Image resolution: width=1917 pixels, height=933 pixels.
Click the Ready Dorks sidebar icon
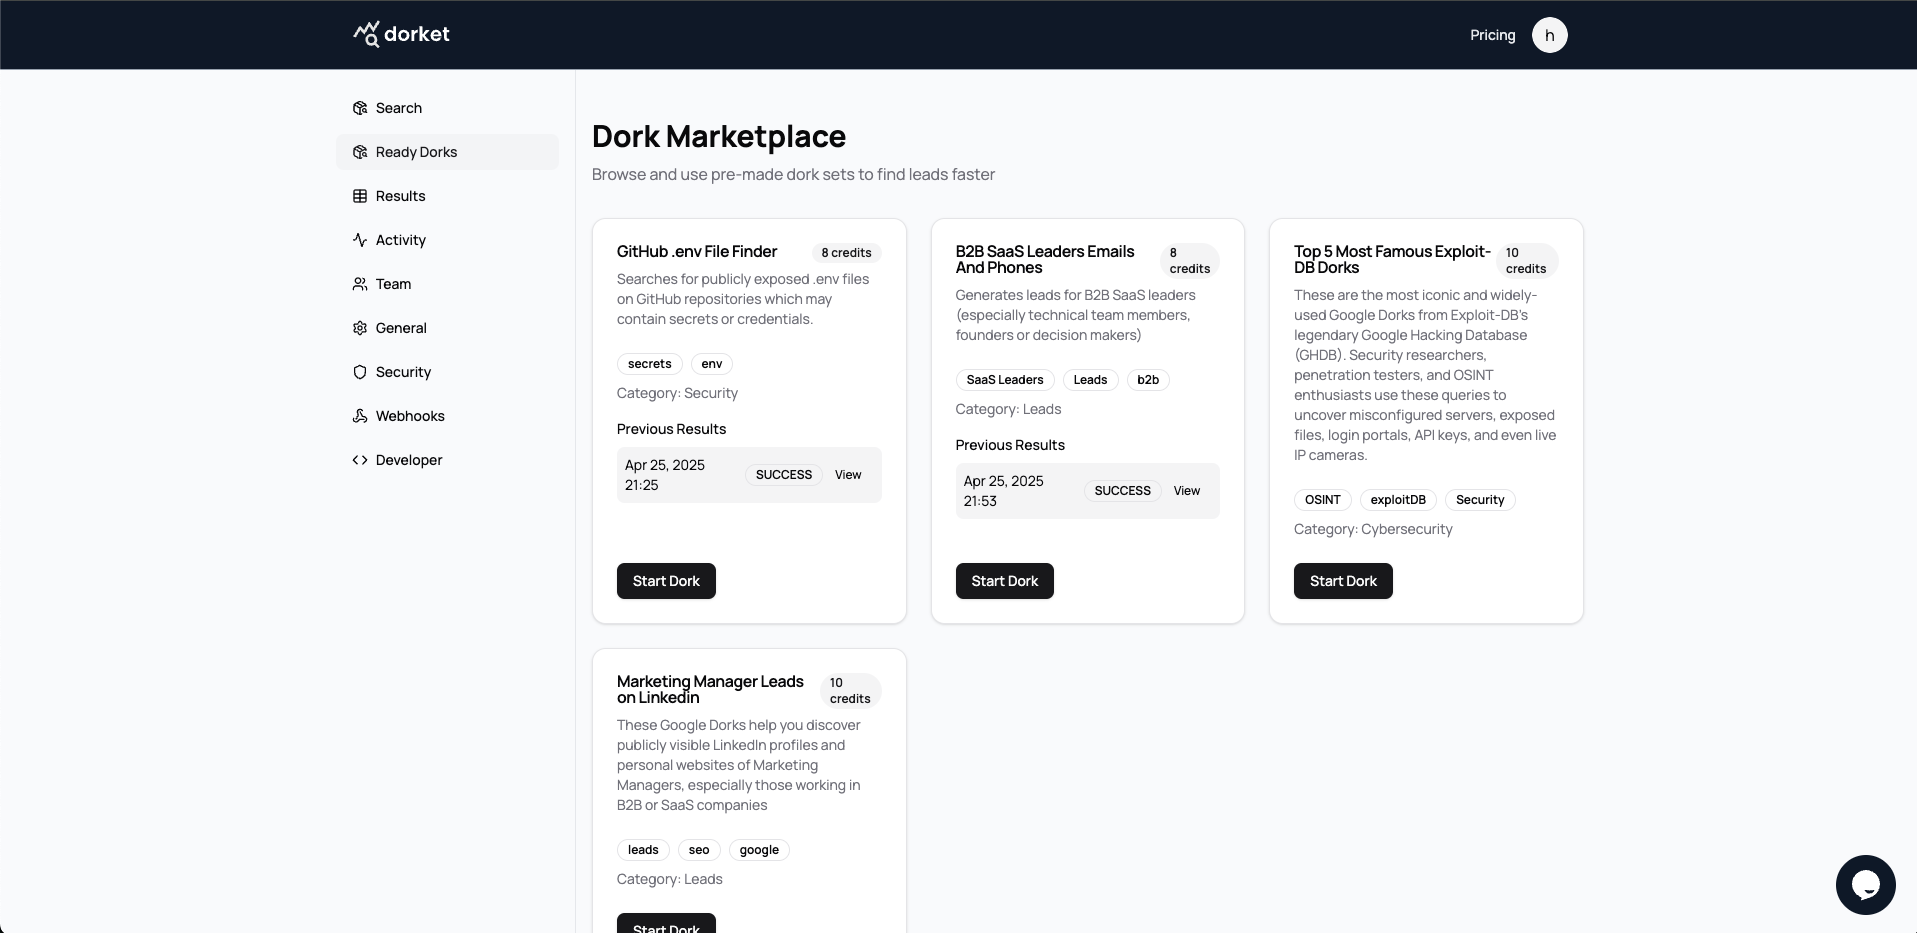click(x=360, y=152)
